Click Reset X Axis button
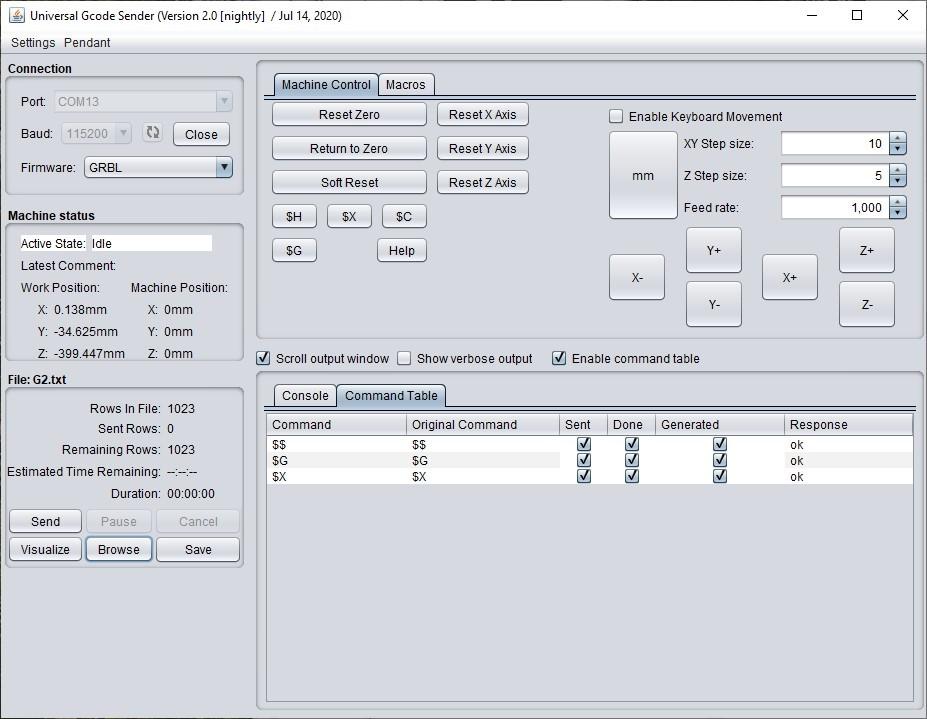The width and height of the screenshot is (927, 719). pyautogui.click(x=482, y=115)
